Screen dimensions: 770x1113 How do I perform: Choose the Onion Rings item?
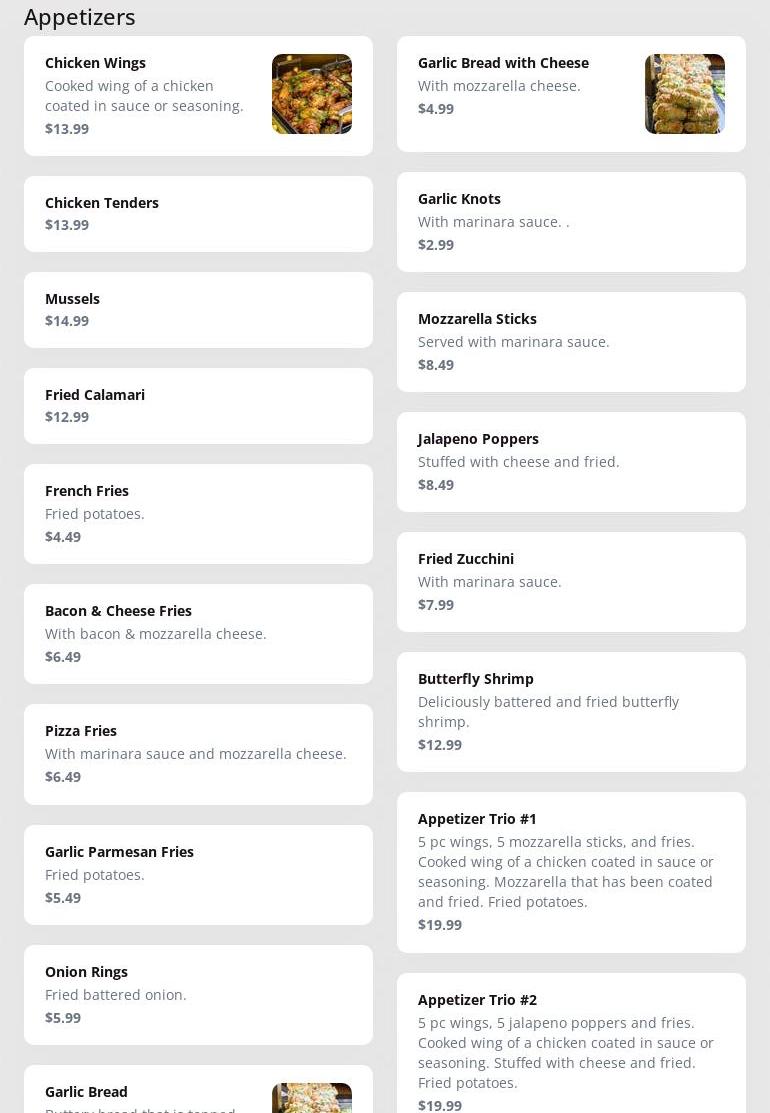[x=198, y=994]
